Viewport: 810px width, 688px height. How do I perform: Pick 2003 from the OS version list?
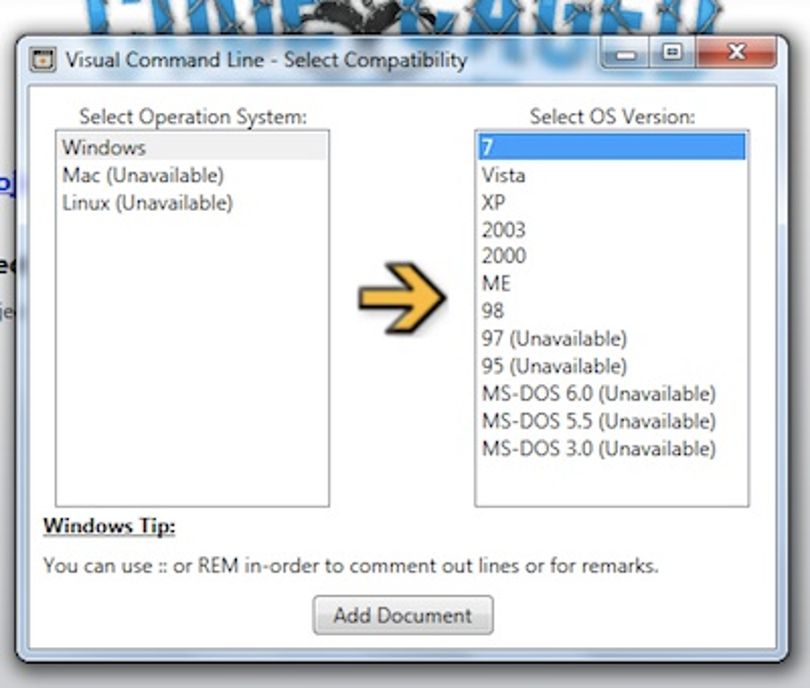[612, 229]
